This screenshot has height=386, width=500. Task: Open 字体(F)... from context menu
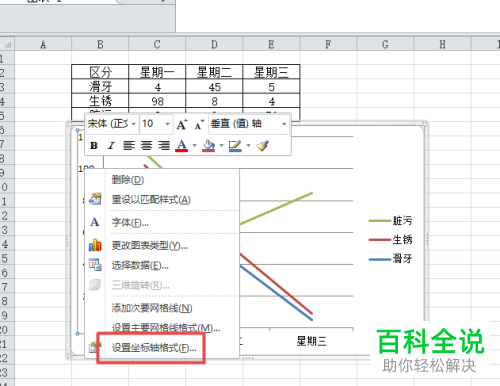point(162,222)
